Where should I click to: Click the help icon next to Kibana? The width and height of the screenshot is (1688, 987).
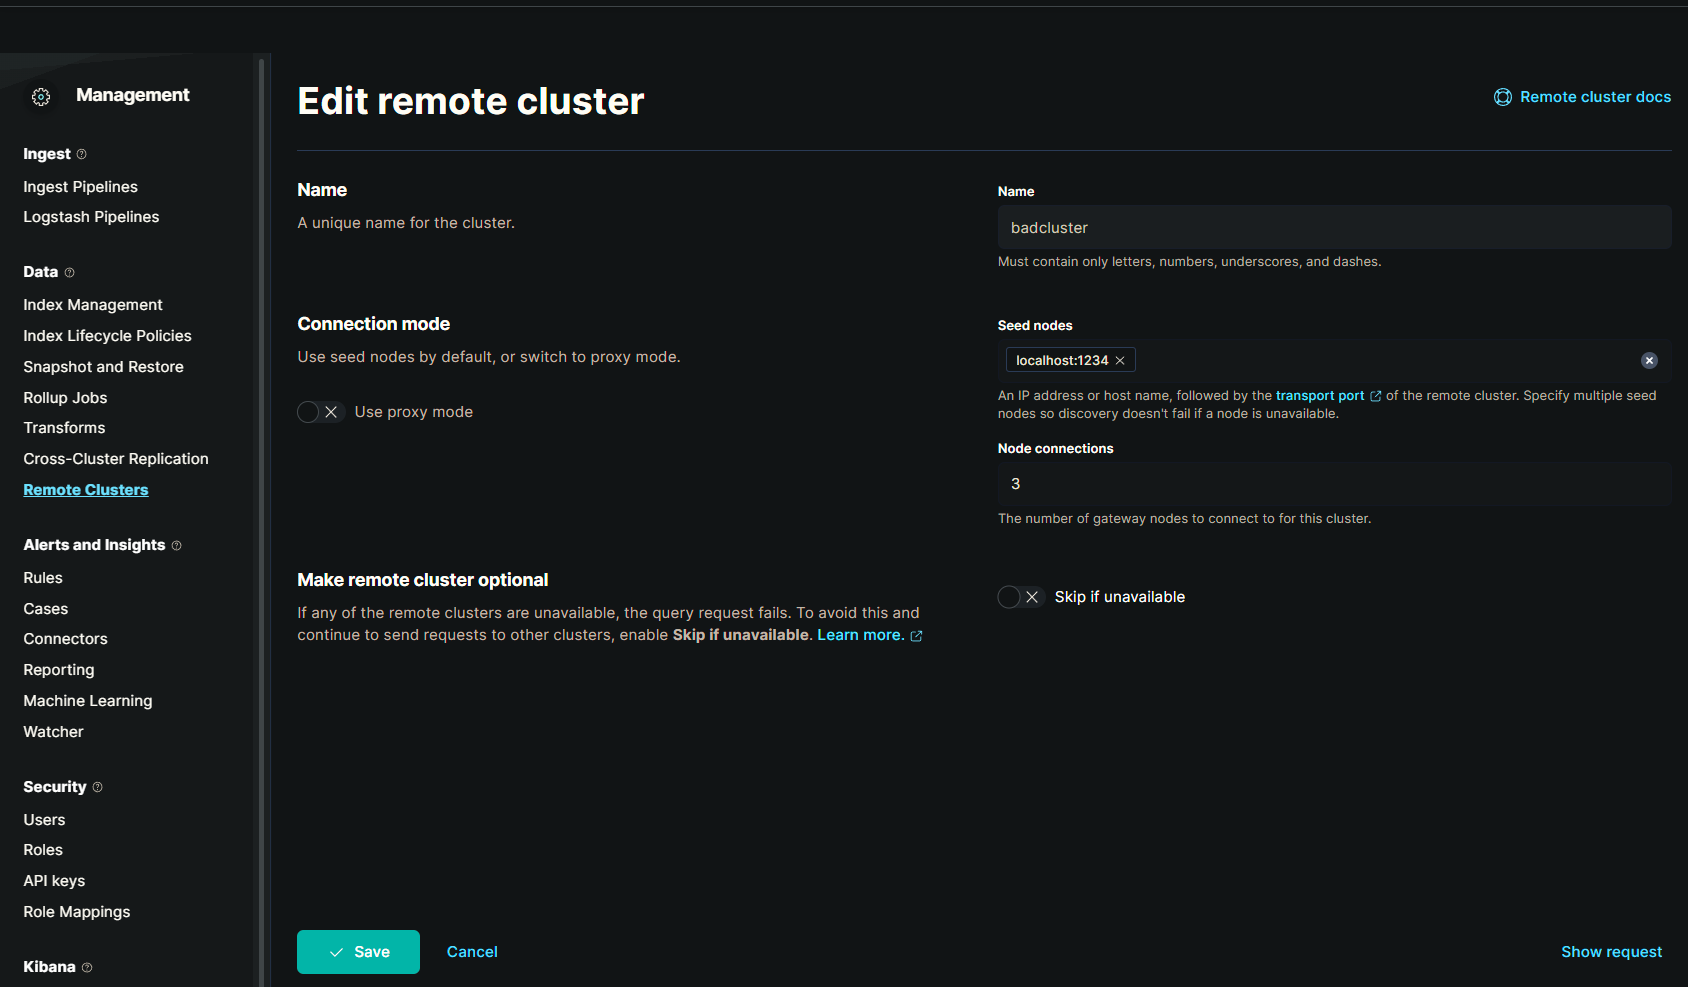pyautogui.click(x=86, y=967)
